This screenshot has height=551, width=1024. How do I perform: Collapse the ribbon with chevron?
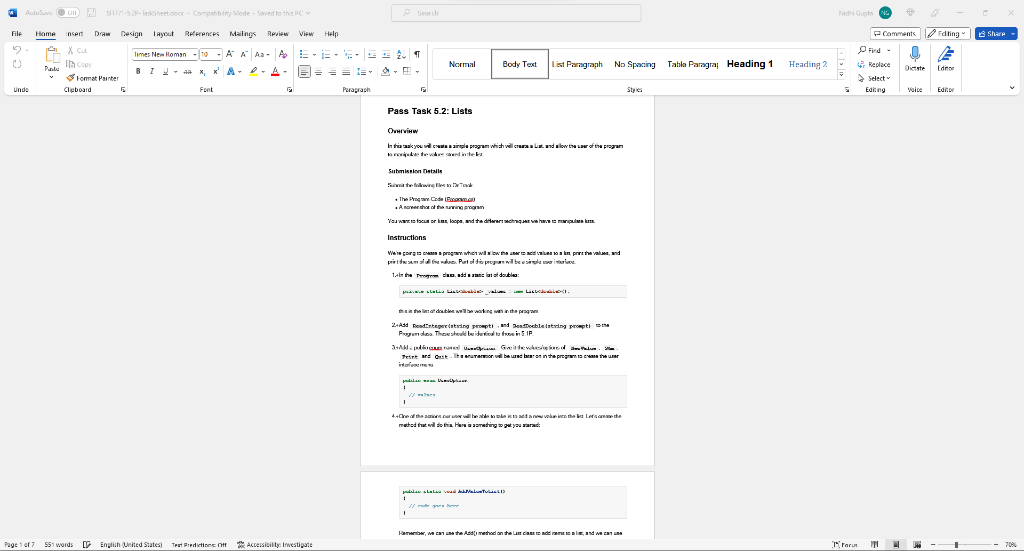point(1012,87)
